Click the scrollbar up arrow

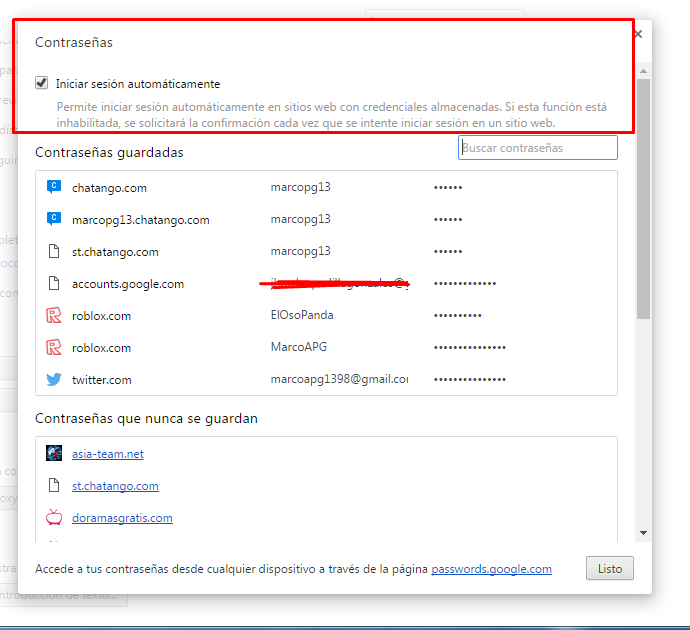coord(643,71)
